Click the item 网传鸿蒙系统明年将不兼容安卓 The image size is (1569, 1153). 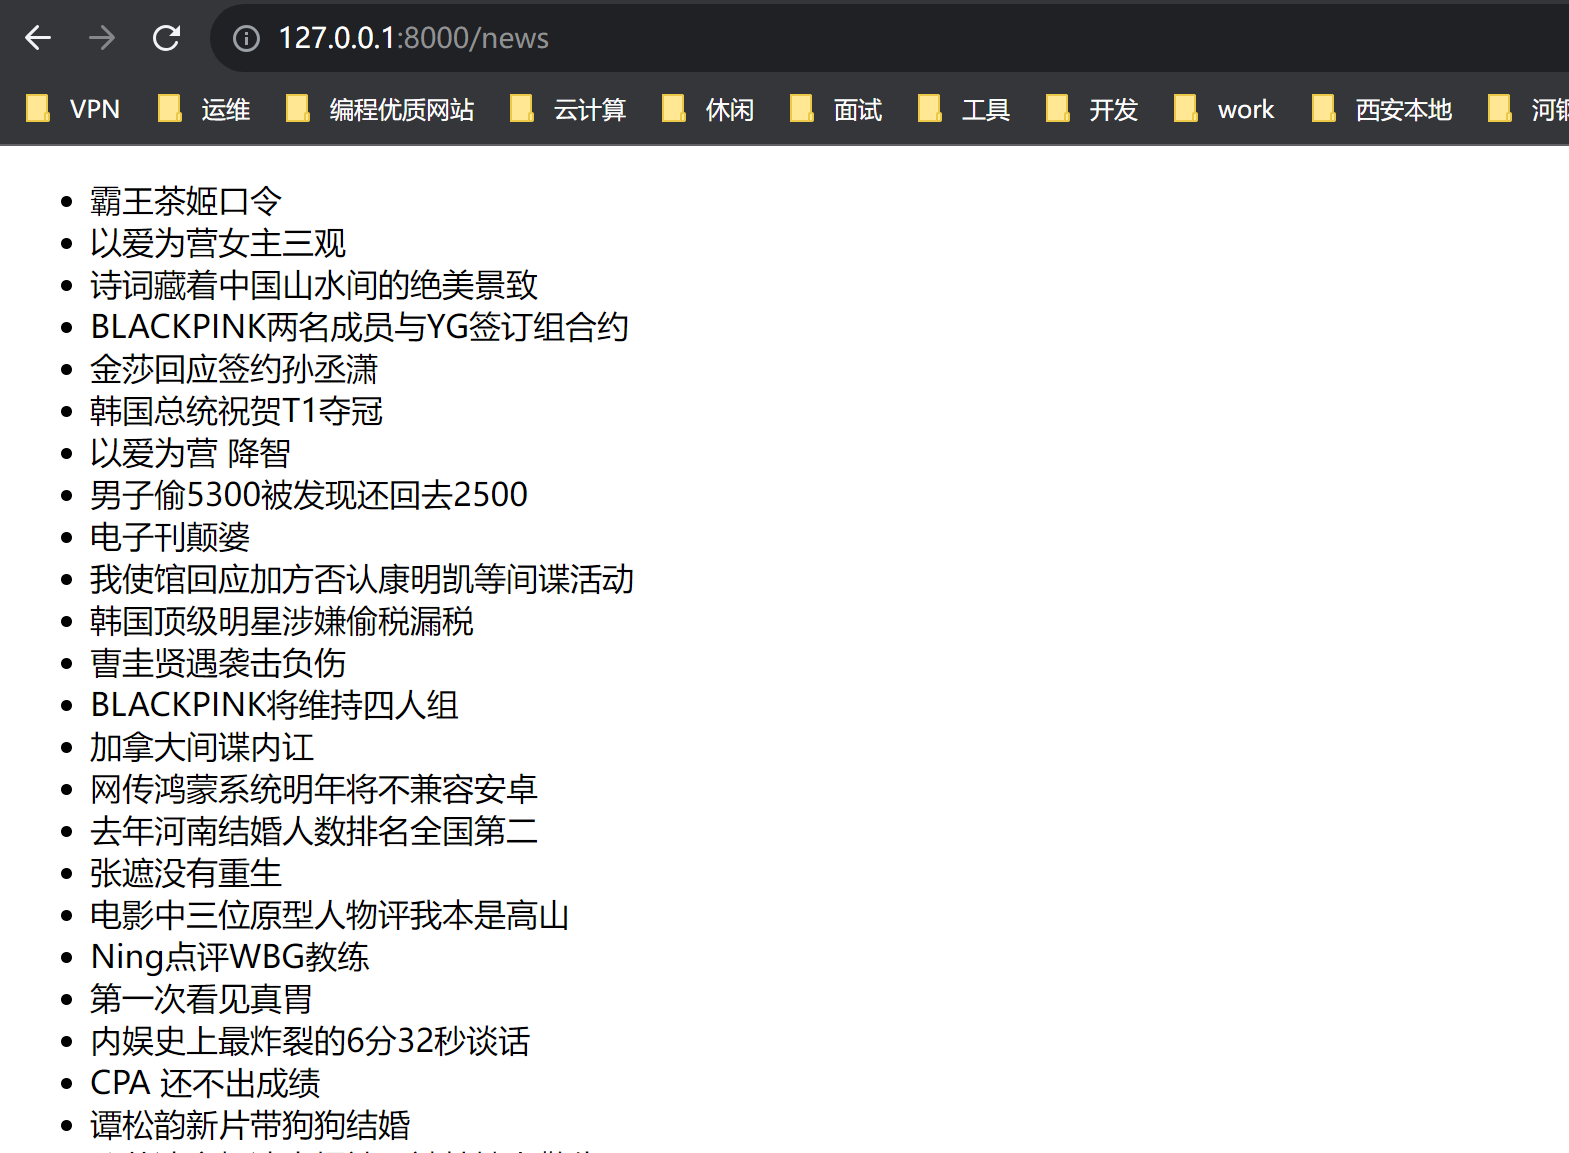click(x=314, y=789)
